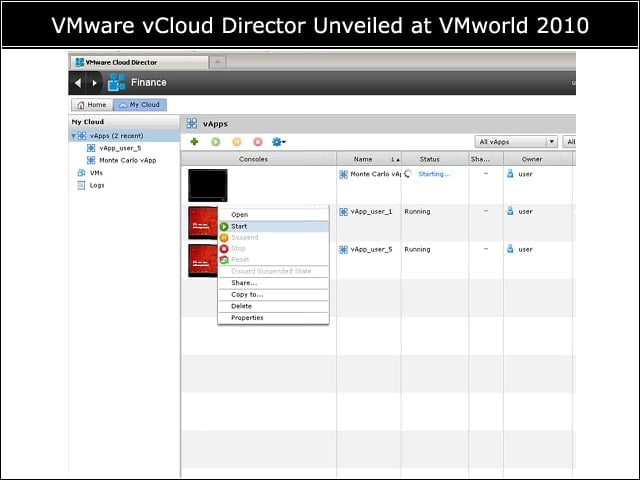Click the My Cloud sidebar heading

[88, 122]
